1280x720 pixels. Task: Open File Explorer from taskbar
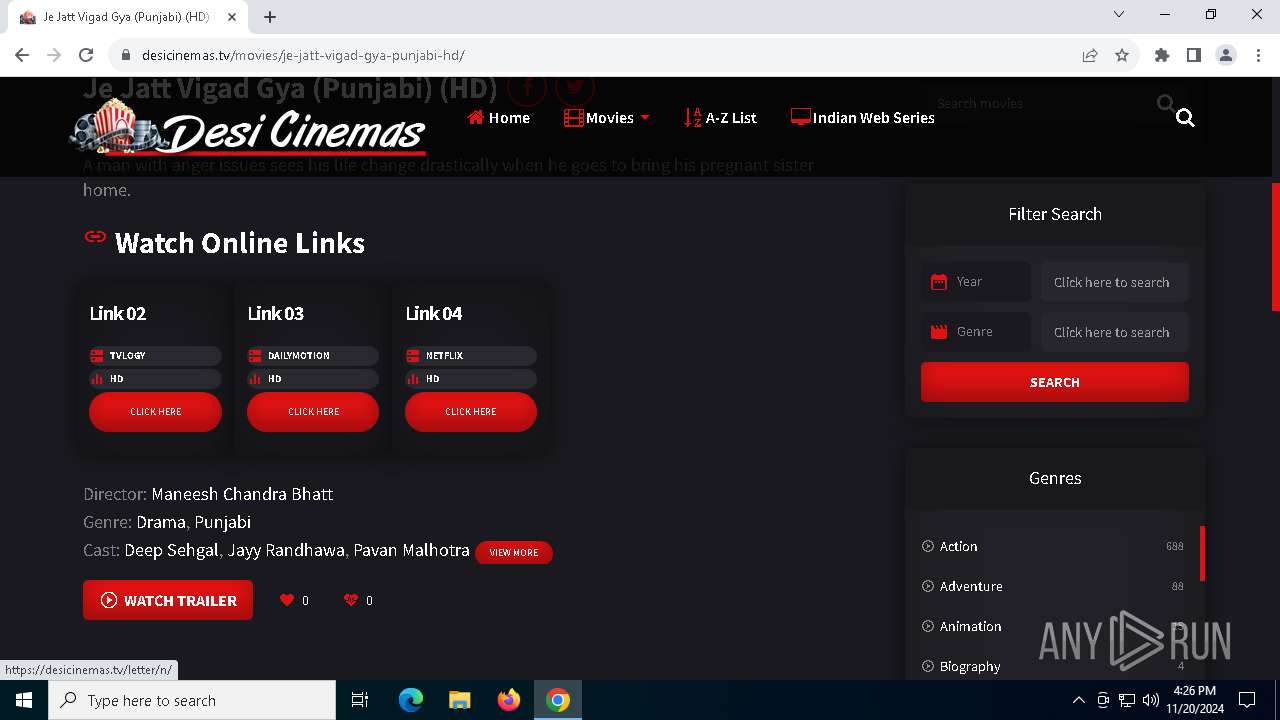[460, 700]
